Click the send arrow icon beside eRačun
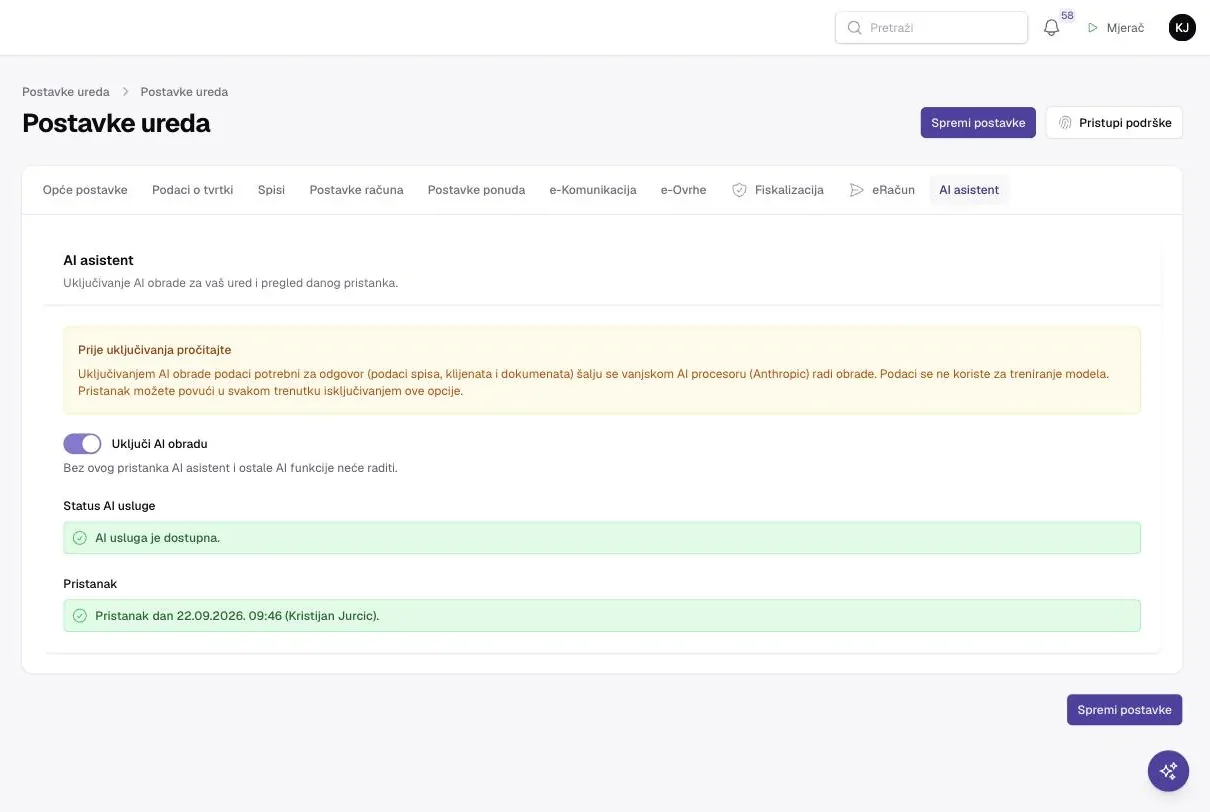Screen dimensions: 1210x812 pos(856,190)
